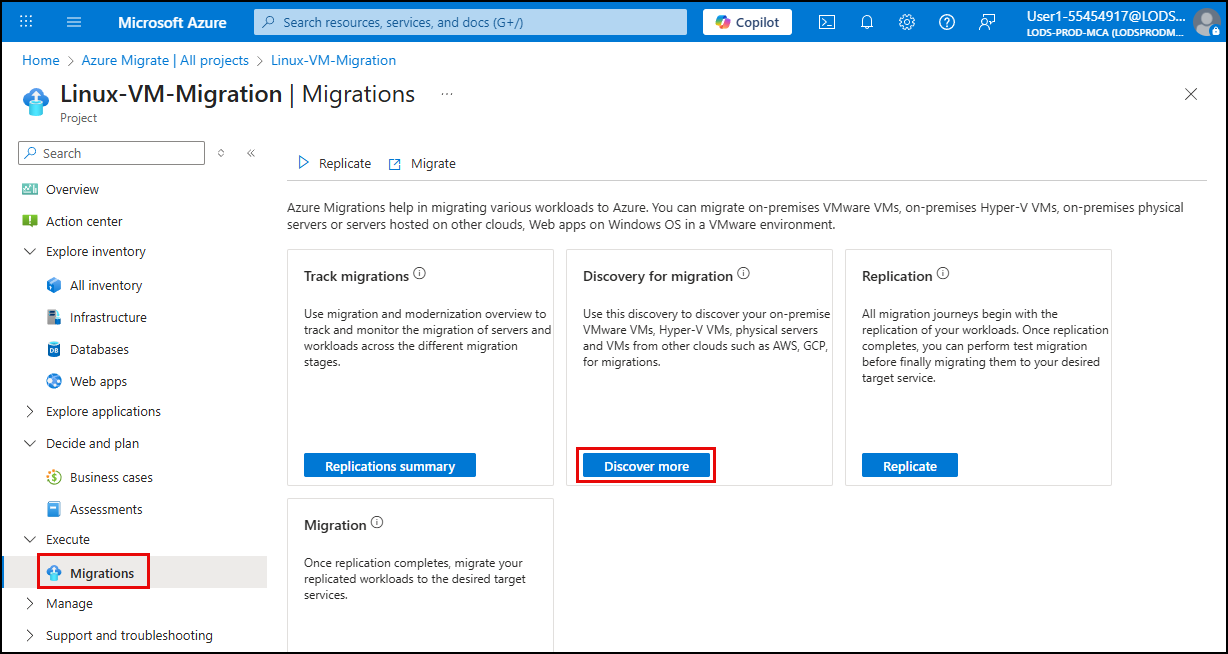This screenshot has height=654, width=1228.
Task: Click the Assessments checklist icon
Action: (x=54, y=509)
